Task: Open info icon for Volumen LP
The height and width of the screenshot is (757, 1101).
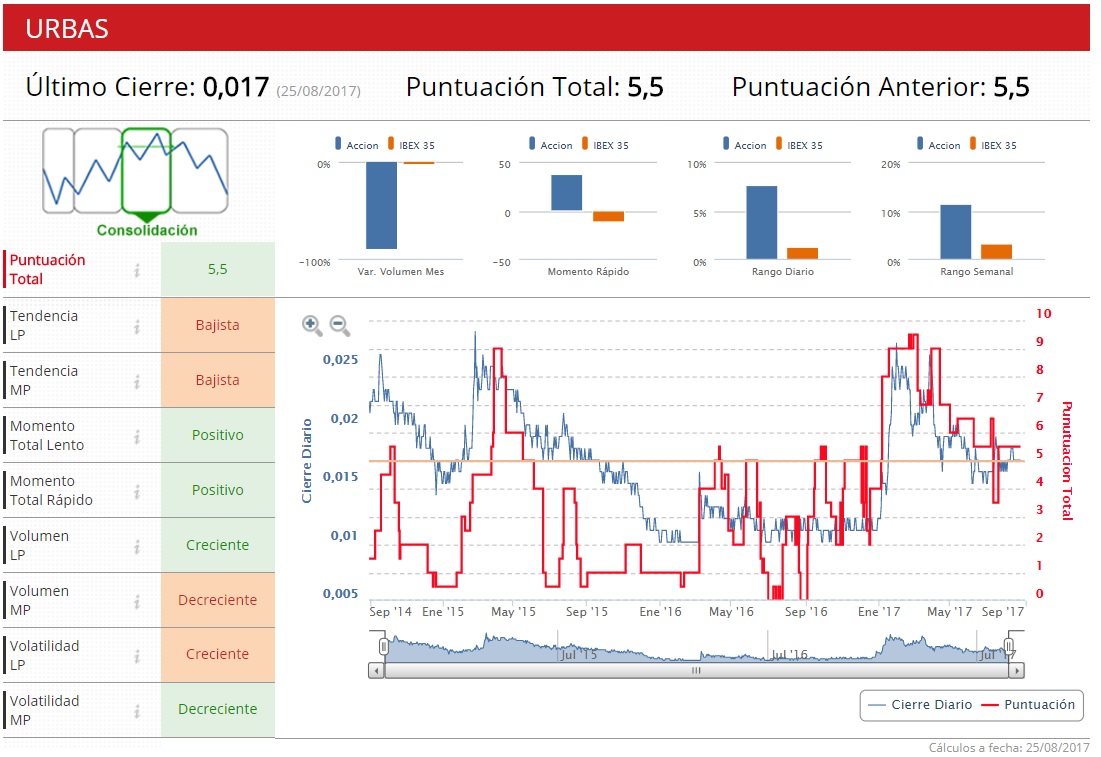Action: coord(138,546)
